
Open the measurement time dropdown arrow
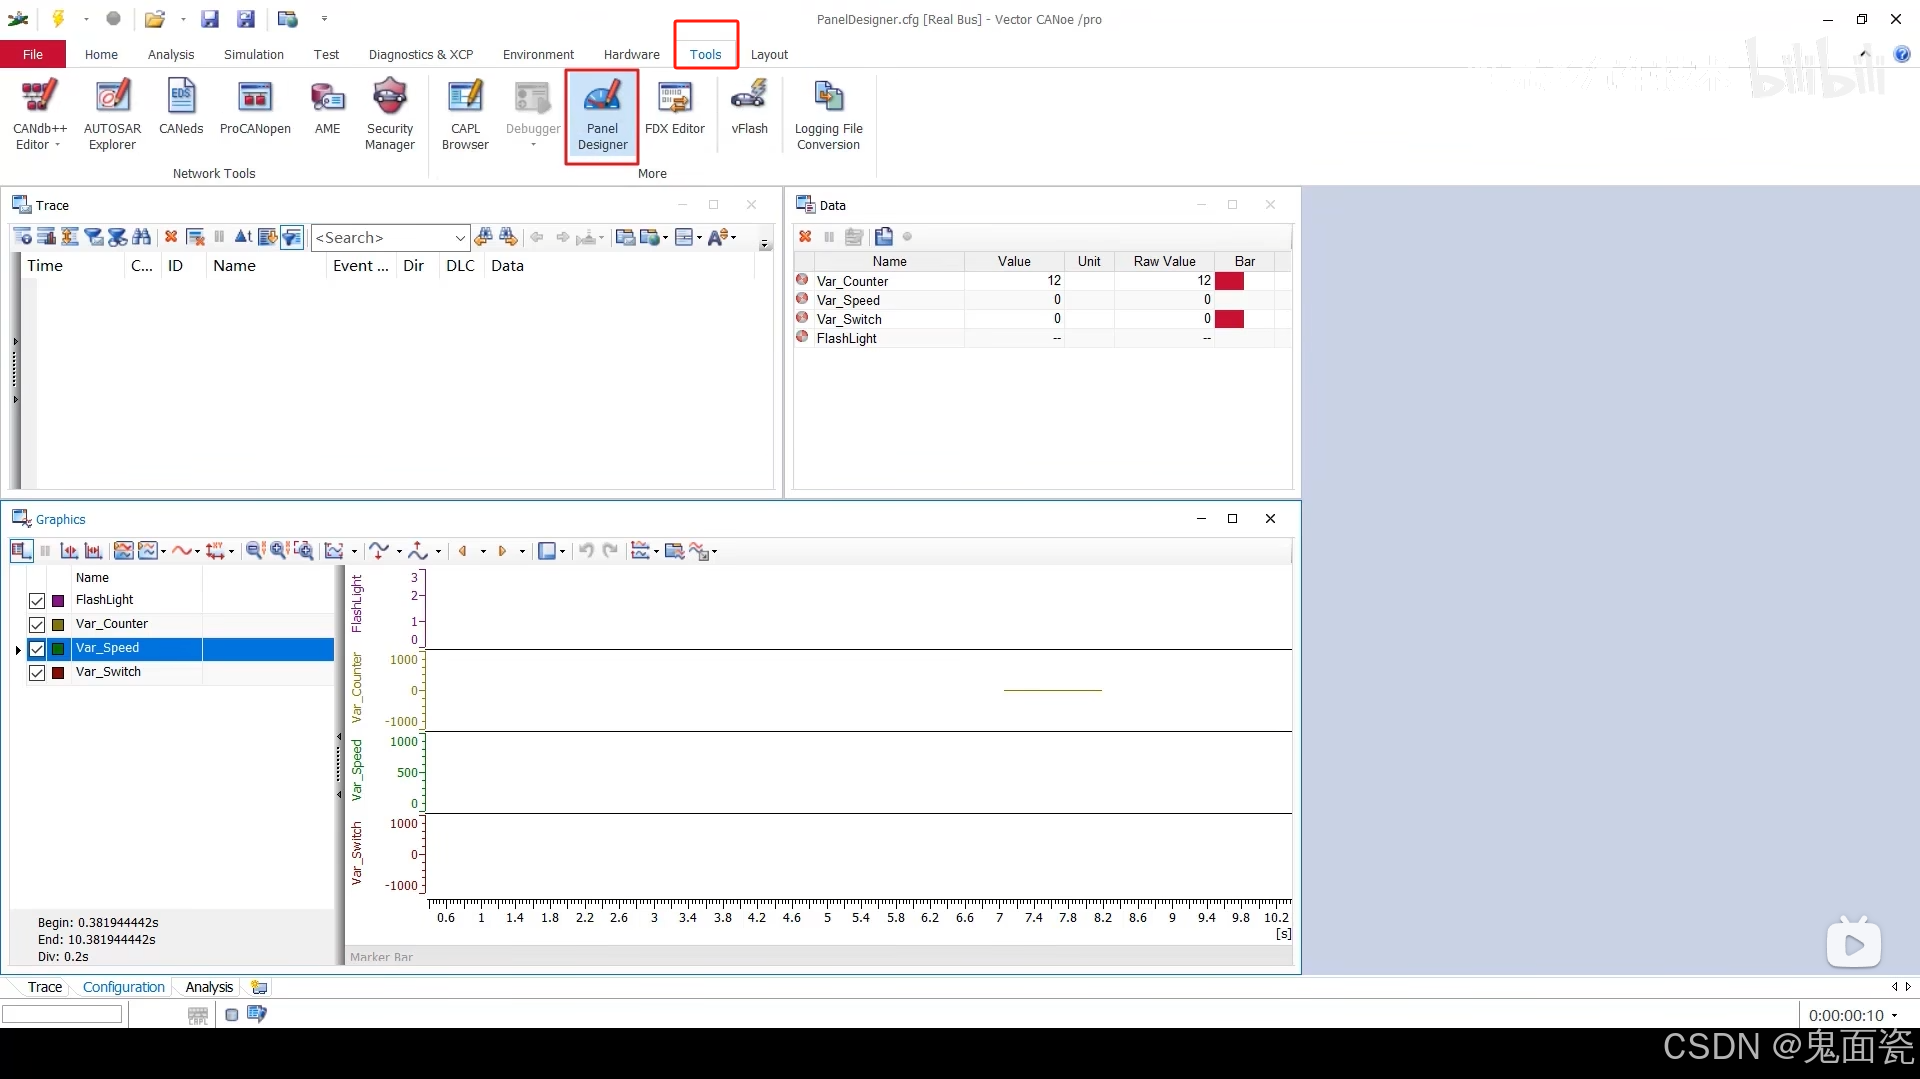[x=1894, y=1016]
